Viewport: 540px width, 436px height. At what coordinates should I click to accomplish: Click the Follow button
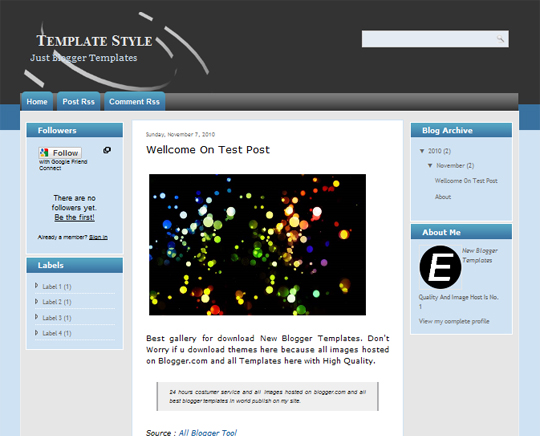pyautogui.click(x=60, y=153)
